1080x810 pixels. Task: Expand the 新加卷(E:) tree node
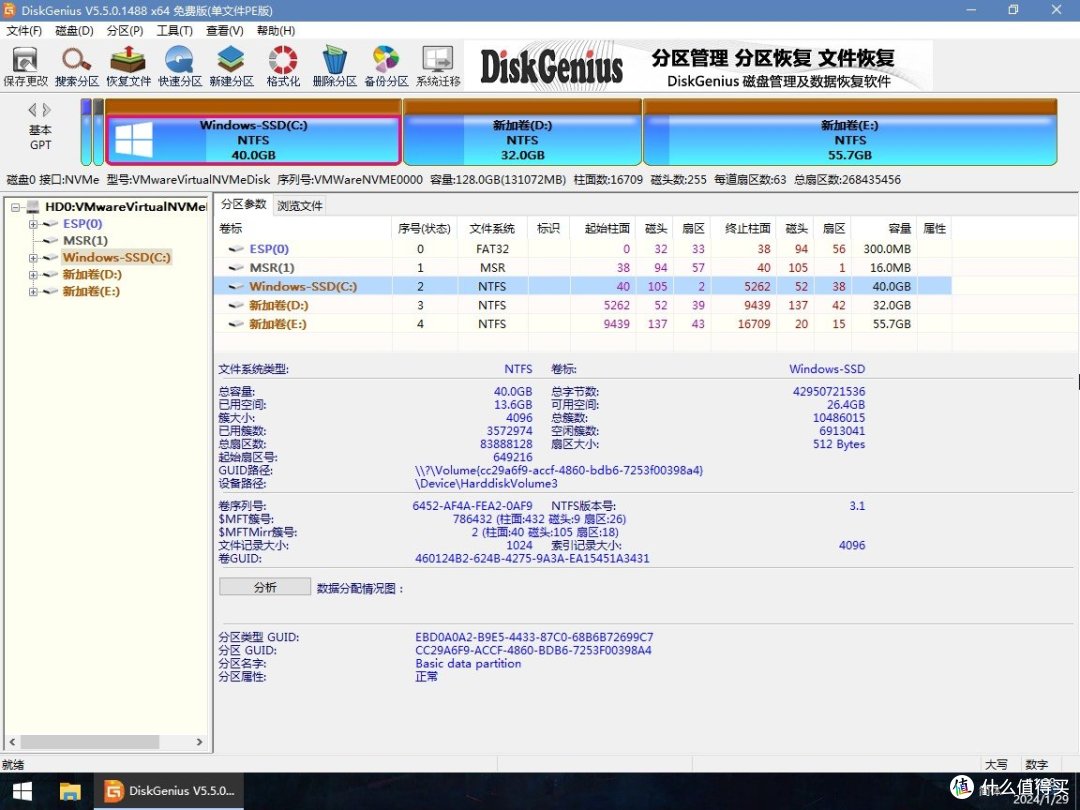(x=33, y=291)
